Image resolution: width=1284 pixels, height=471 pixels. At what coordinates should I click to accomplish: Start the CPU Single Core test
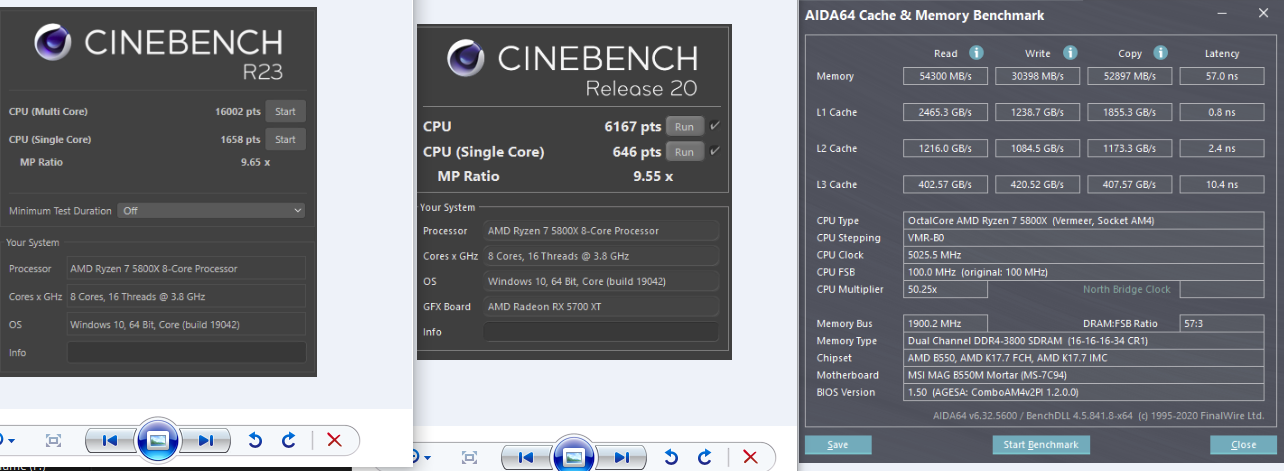(x=285, y=139)
